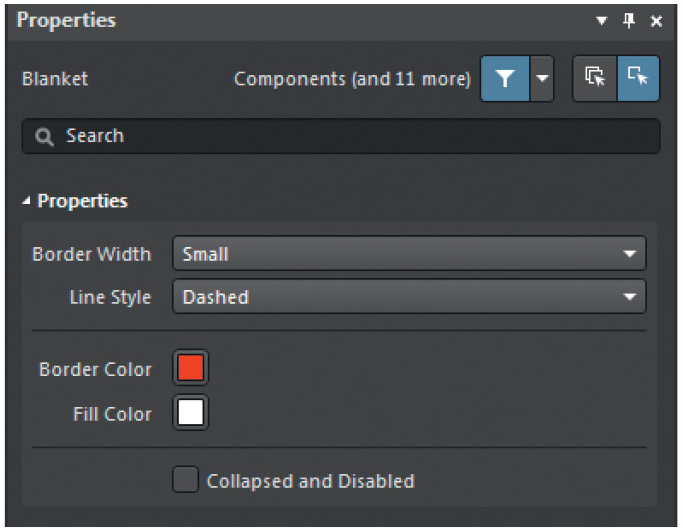This screenshot has width=683, height=532.
Task: Enable the Collapsed and Disabled checkbox
Action: click(185, 481)
